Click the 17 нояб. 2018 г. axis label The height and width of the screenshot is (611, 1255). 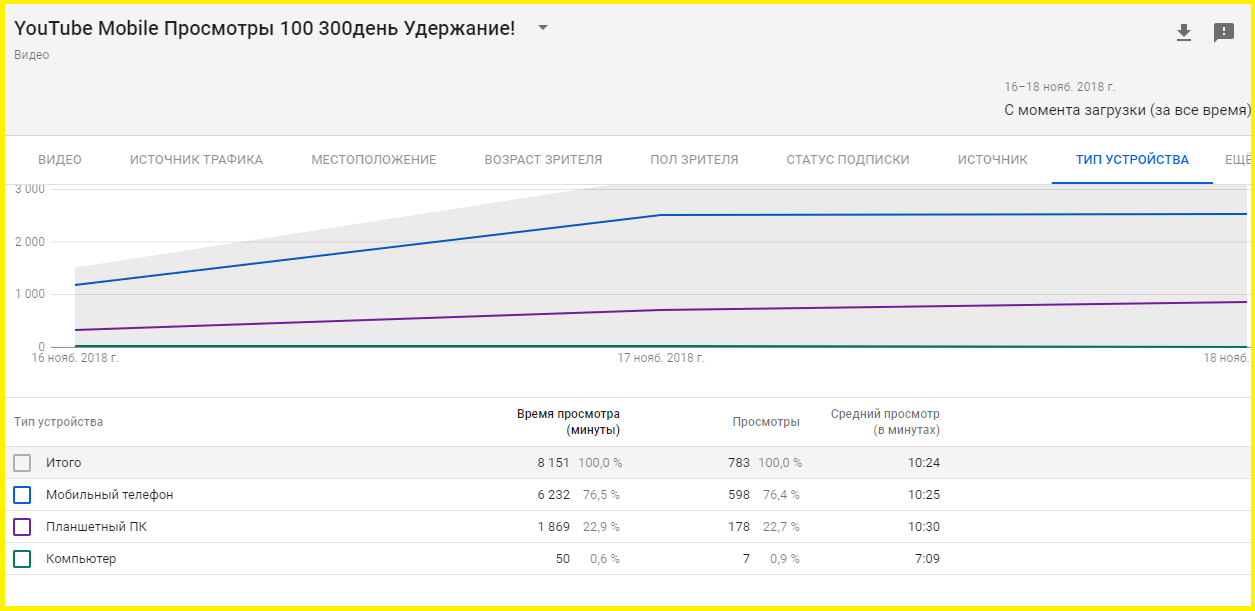click(661, 357)
